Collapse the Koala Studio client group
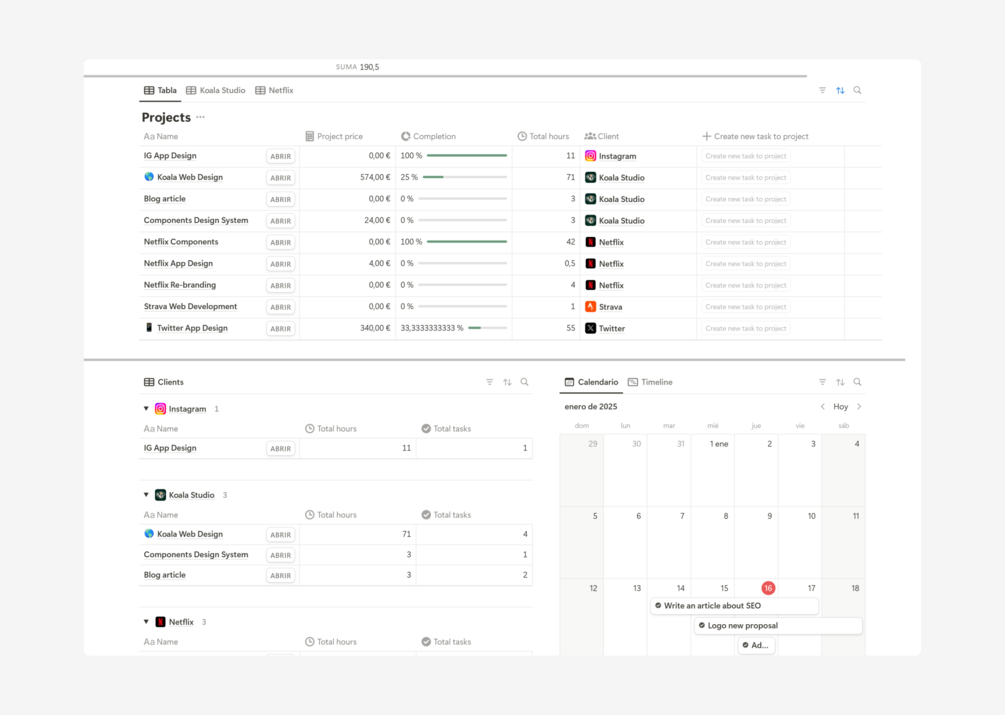Viewport: 1005px width, 715px height. coord(146,495)
